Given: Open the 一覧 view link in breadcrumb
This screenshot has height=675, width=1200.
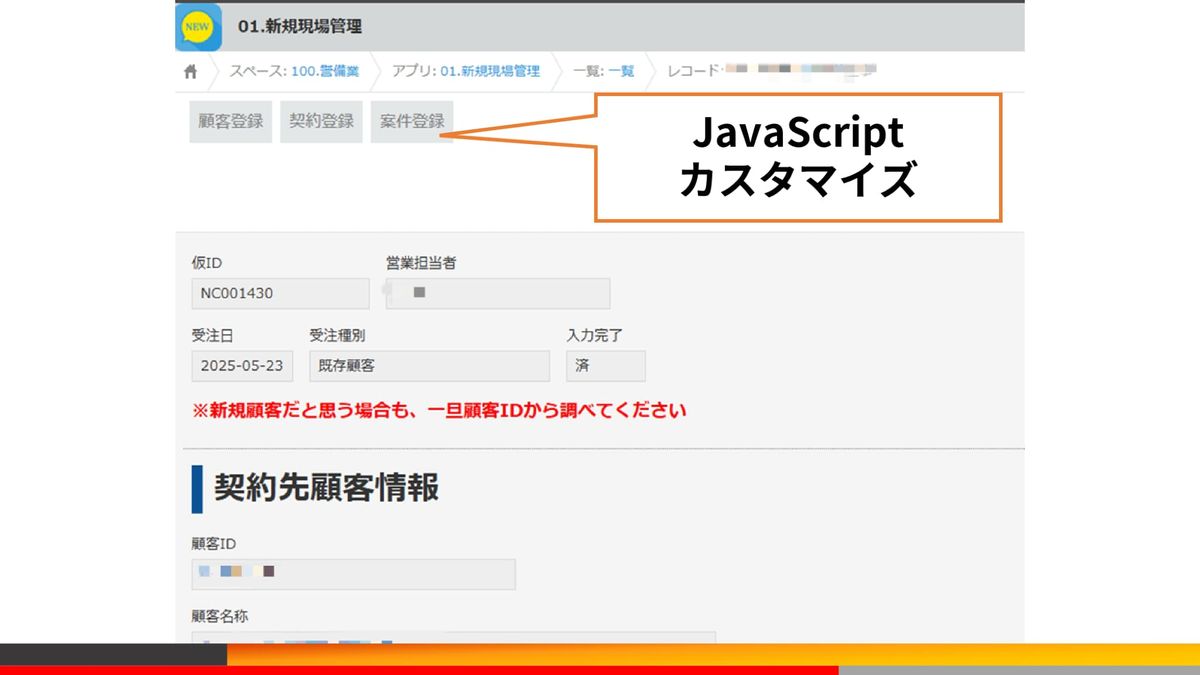Looking at the screenshot, I should 621,71.
